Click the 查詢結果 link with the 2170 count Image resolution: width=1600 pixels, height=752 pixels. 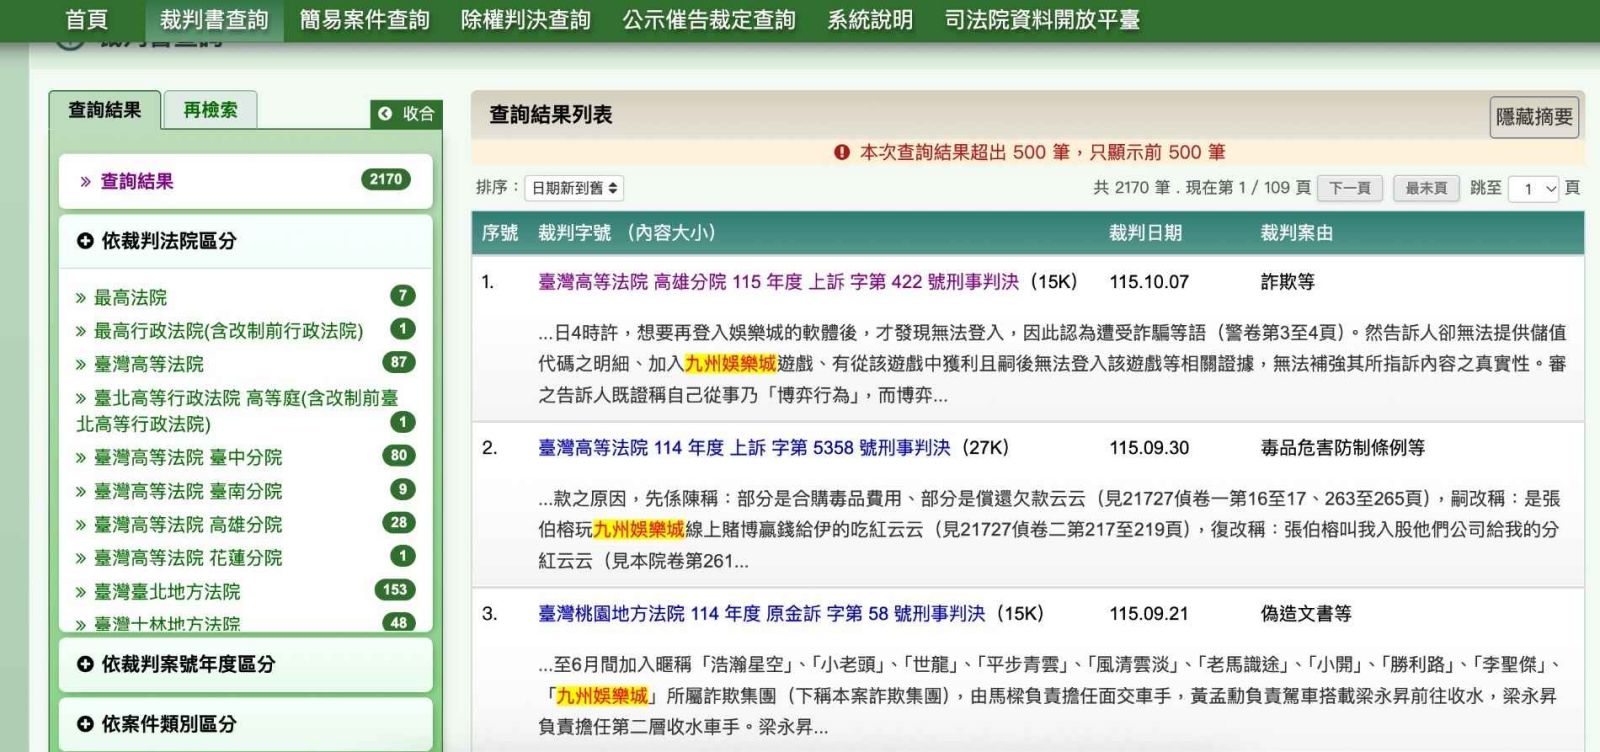tap(137, 181)
